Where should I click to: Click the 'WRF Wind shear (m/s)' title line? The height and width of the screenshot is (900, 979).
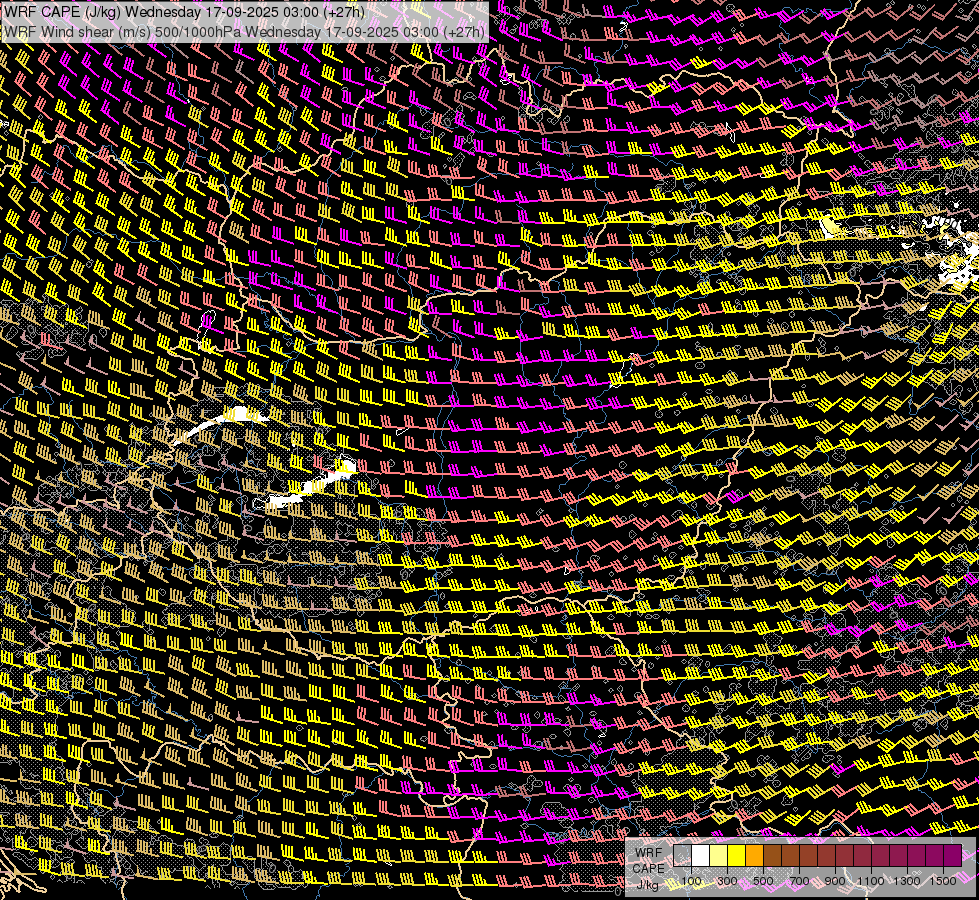(244, 32)
